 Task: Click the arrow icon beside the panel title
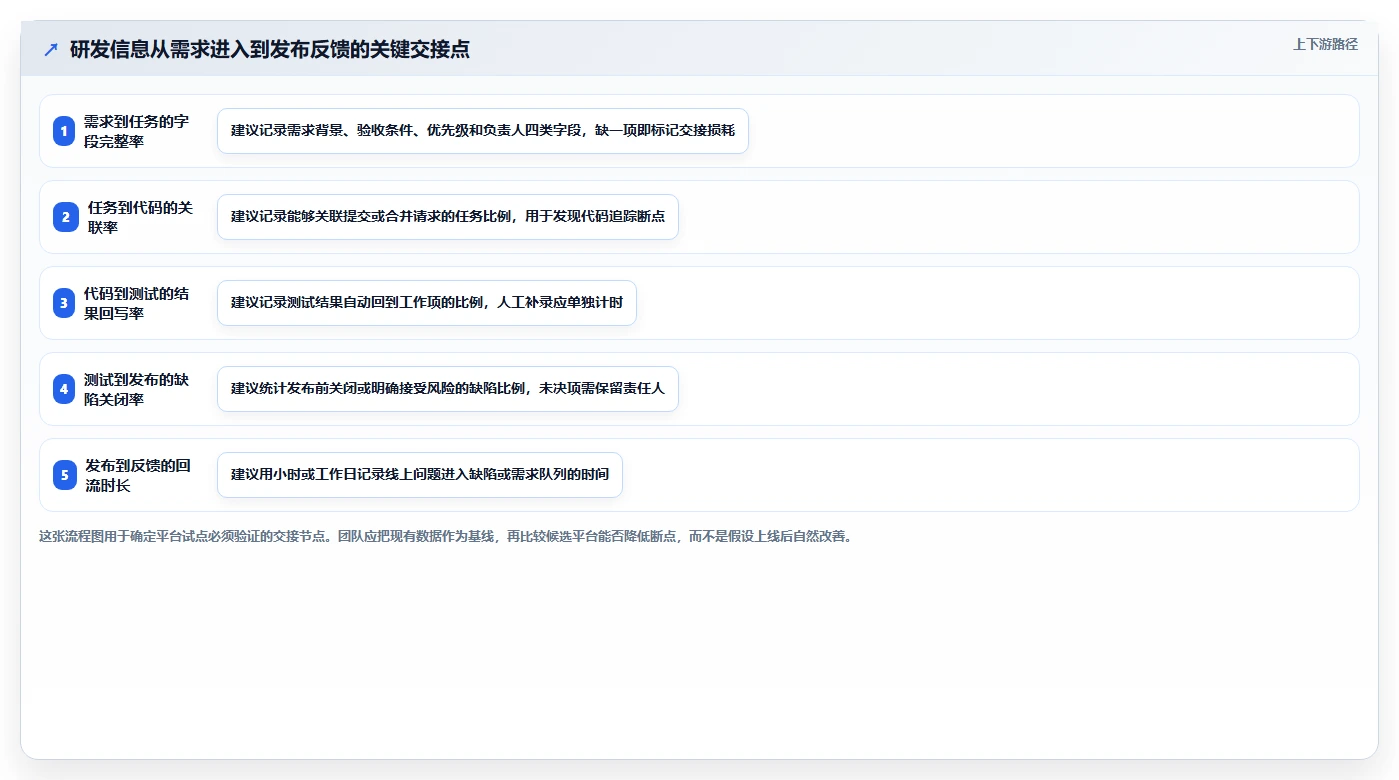[x=51, y=49]
